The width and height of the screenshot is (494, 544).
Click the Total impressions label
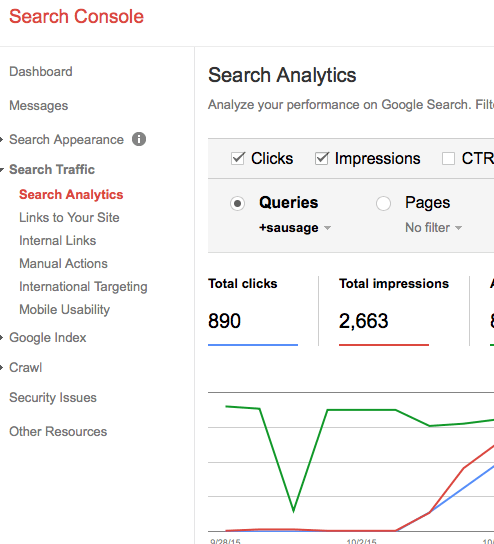394,284
